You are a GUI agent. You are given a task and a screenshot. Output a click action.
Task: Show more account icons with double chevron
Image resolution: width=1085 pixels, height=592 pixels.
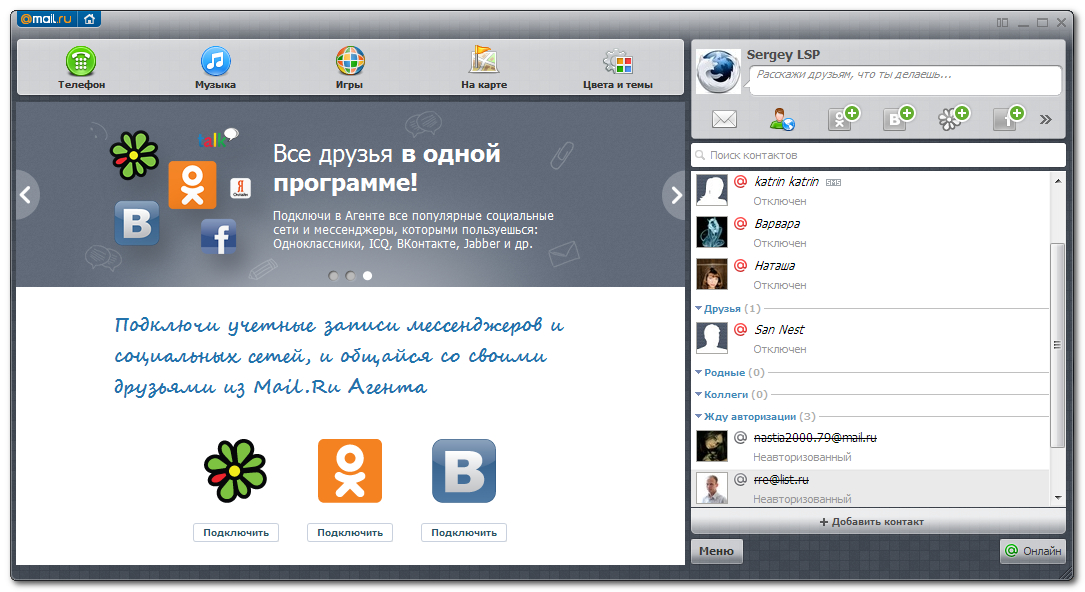1046,120
